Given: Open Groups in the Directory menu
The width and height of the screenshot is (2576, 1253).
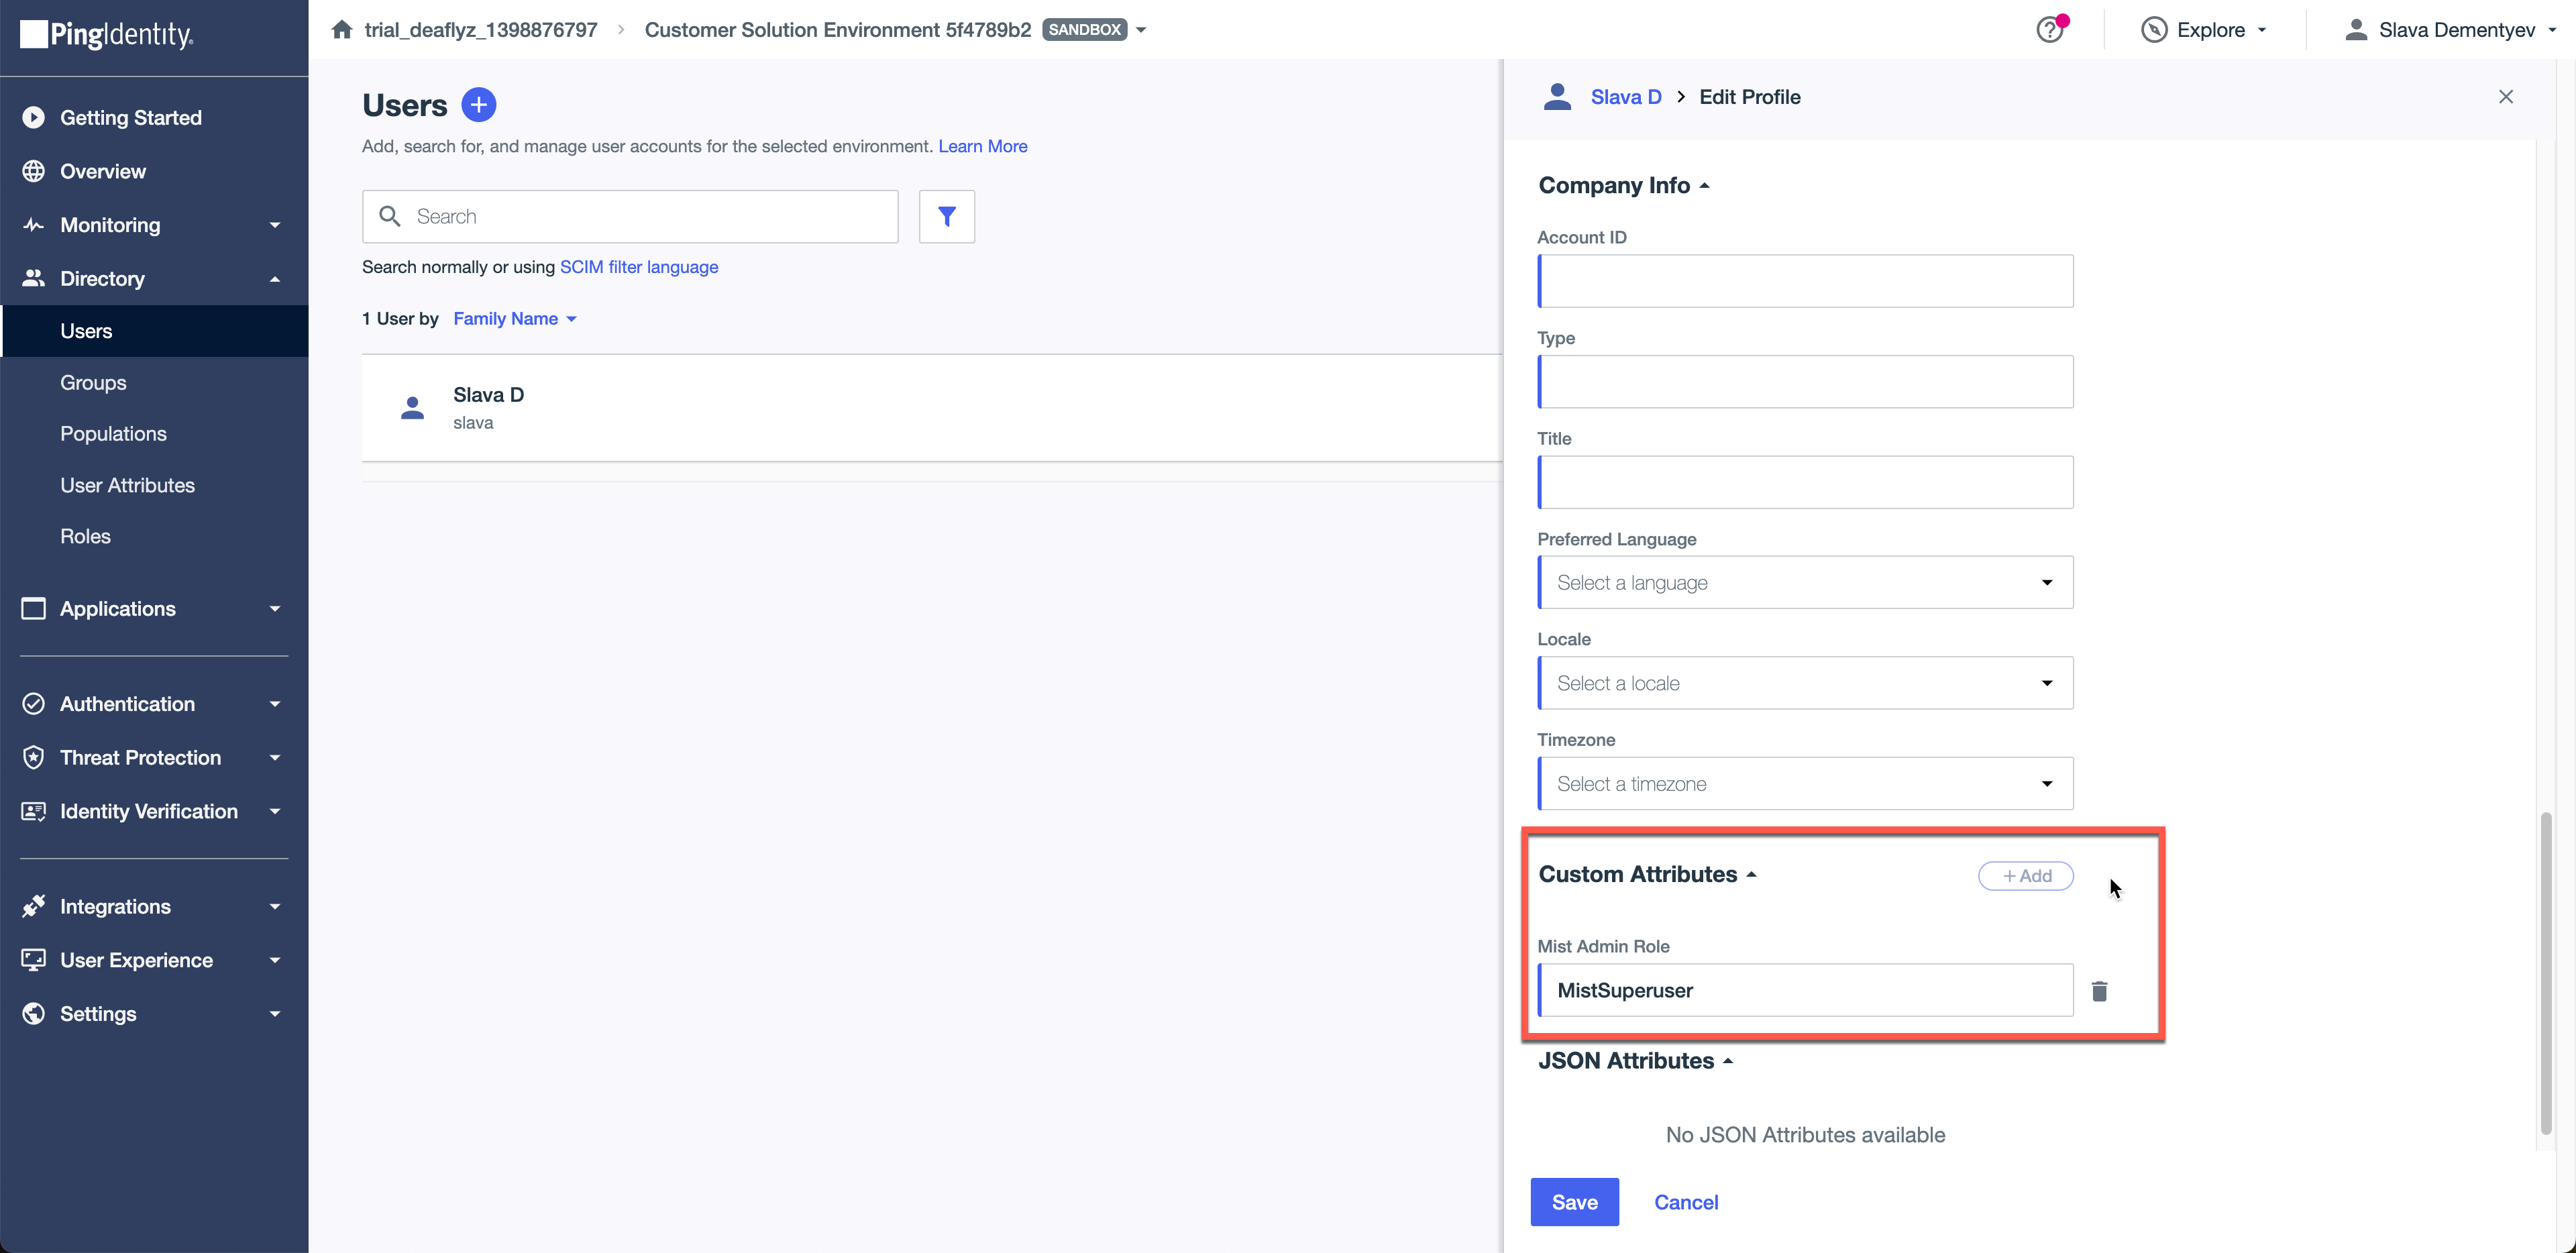Looking at the screenshot, I should (93, 383).
